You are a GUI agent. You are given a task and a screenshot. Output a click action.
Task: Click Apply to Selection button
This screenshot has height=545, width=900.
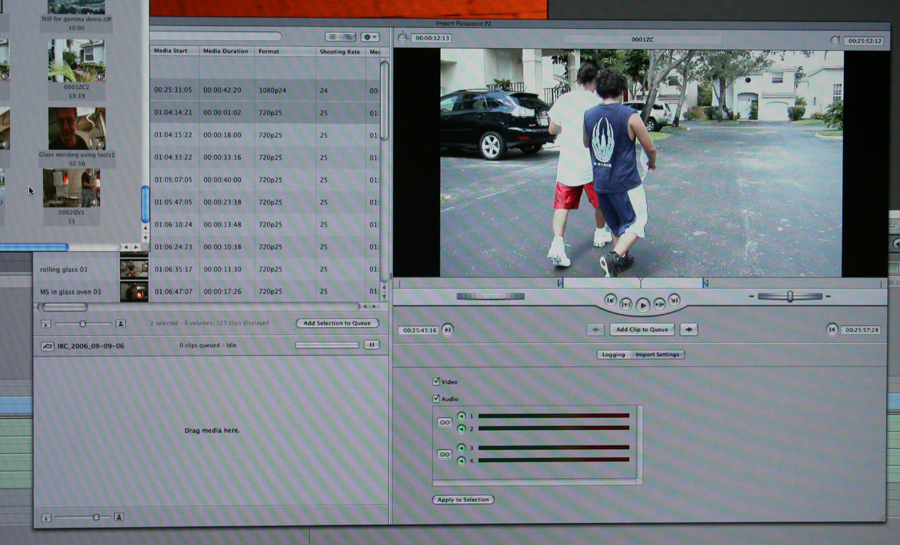pos(463,500)
